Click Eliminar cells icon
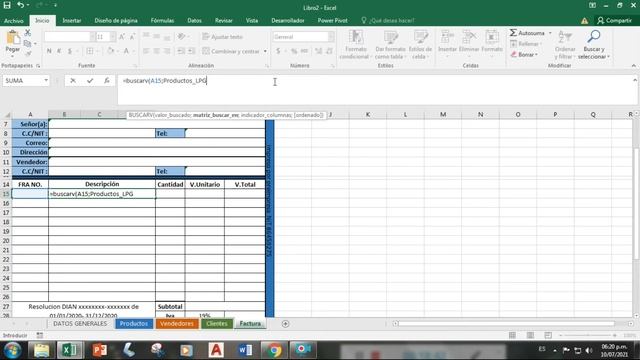Screen dimensions: 640x360 click(469, 37)
